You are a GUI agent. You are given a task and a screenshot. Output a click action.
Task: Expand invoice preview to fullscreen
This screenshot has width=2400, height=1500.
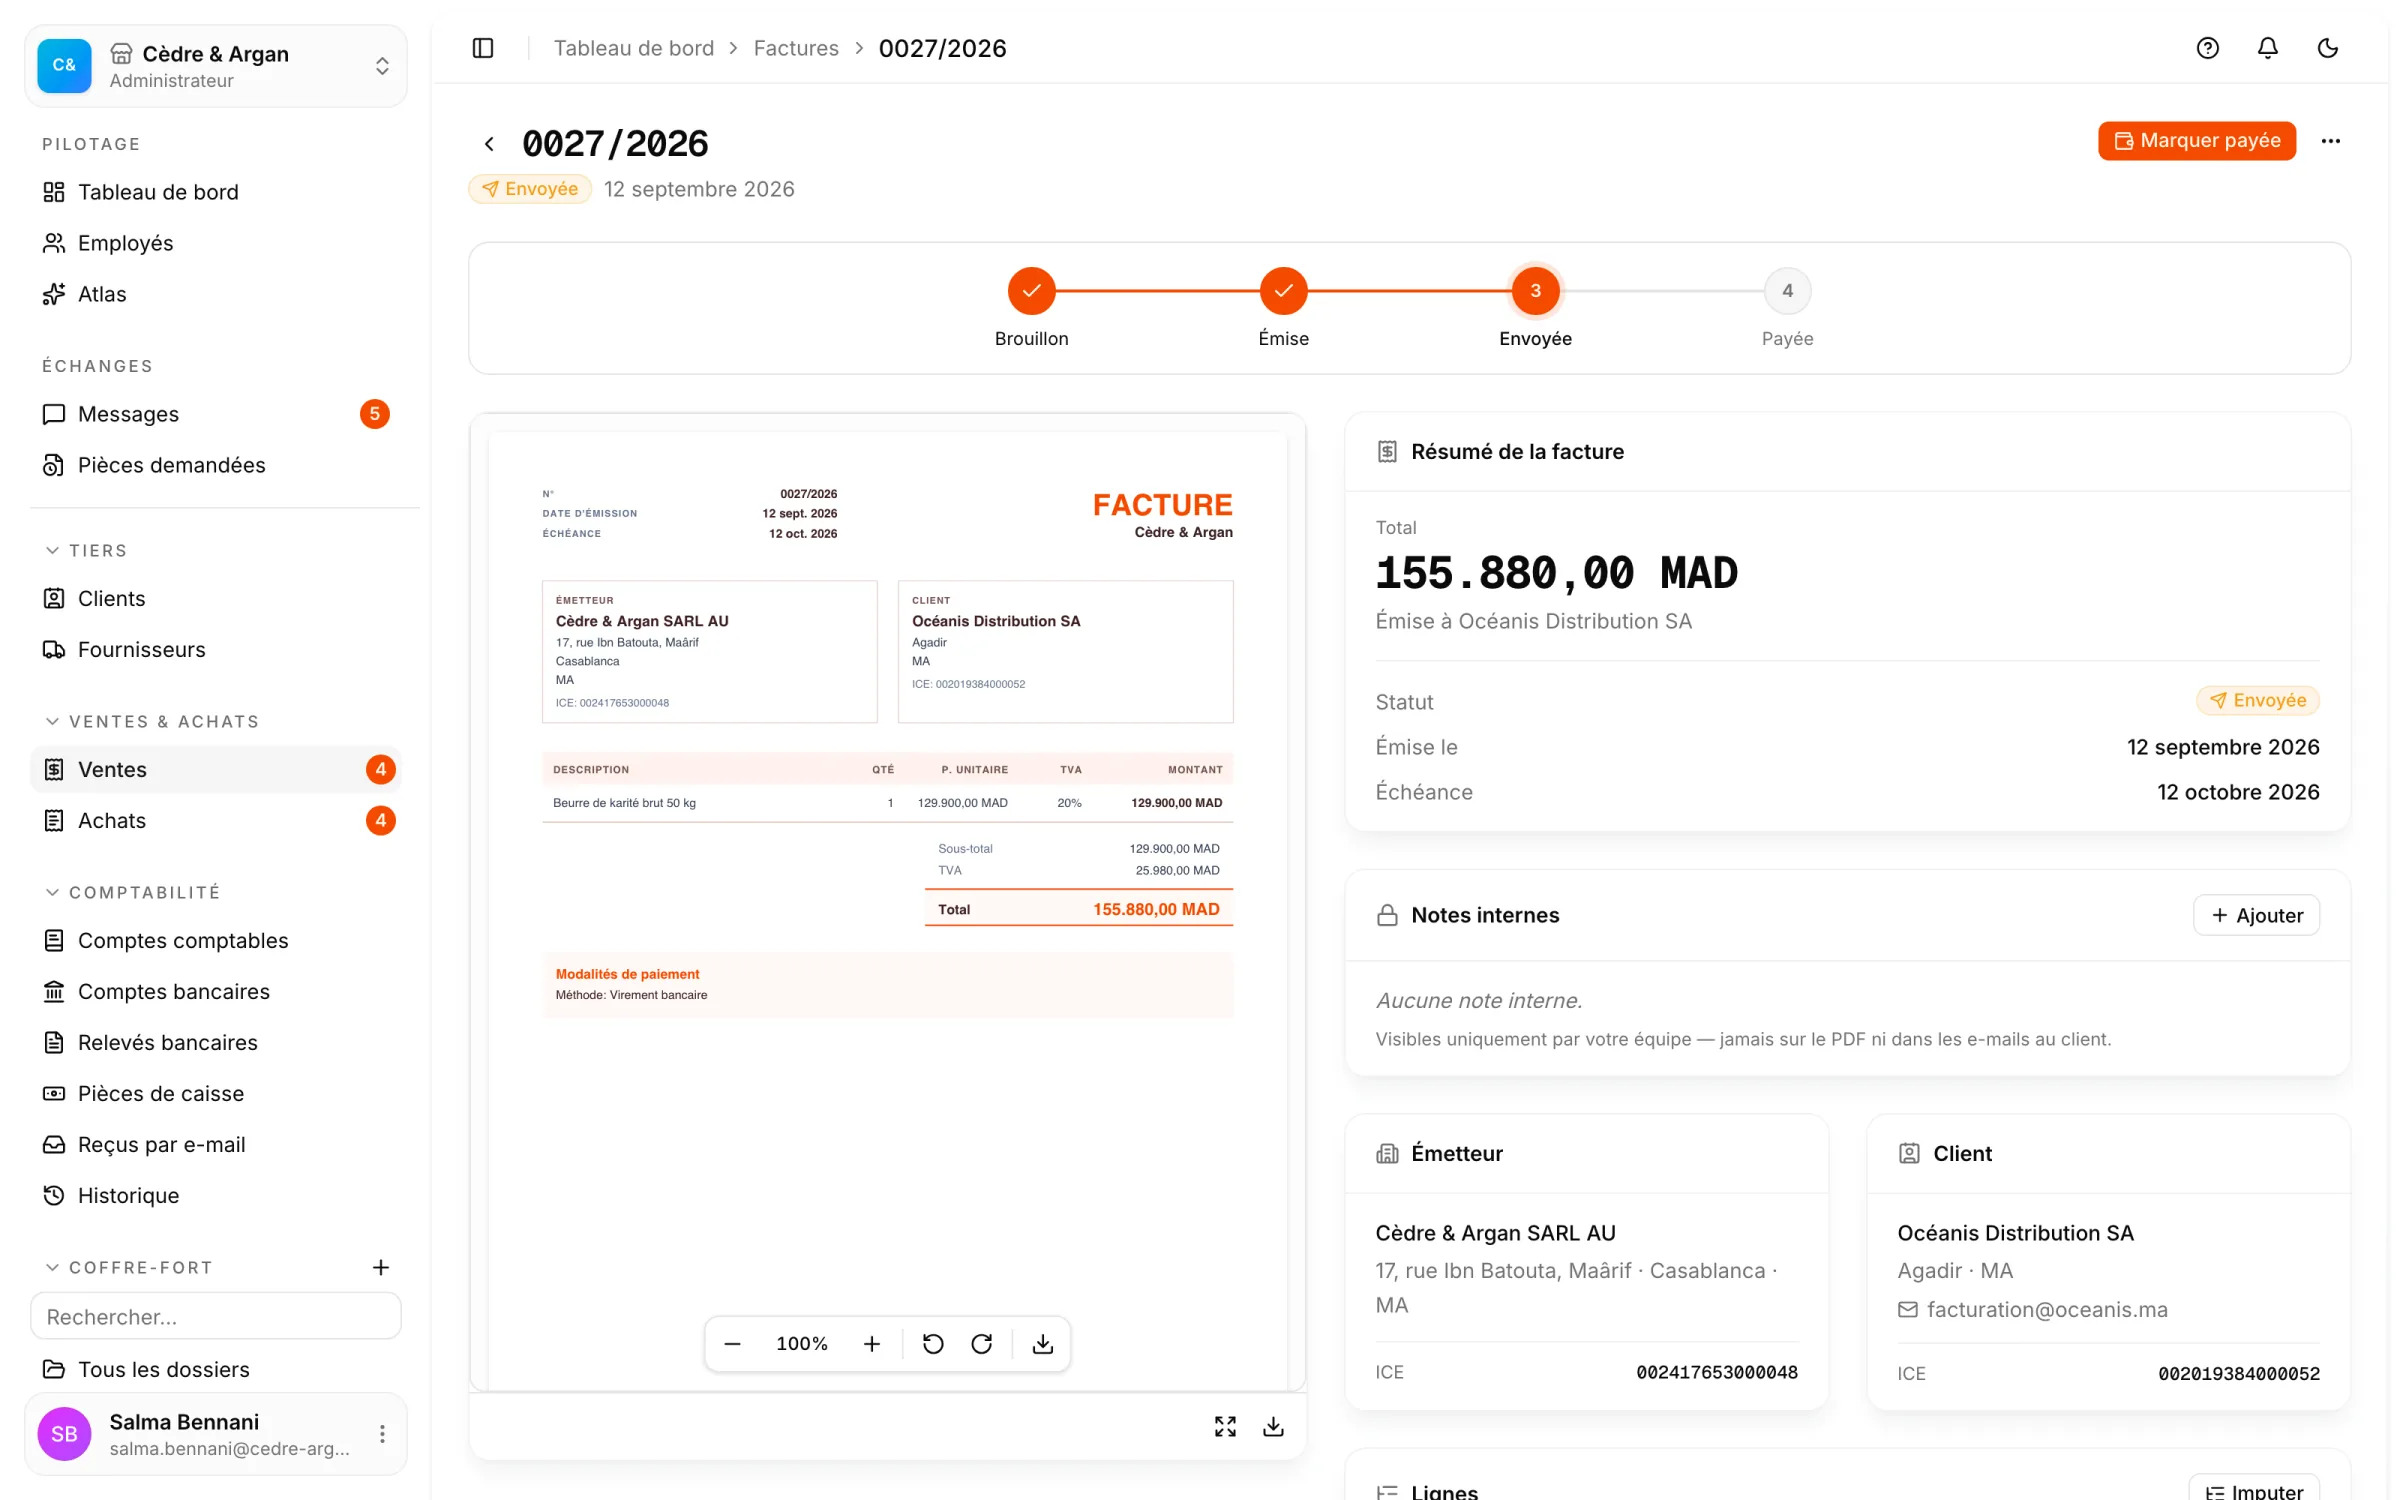click(x=1225, y=1426)
